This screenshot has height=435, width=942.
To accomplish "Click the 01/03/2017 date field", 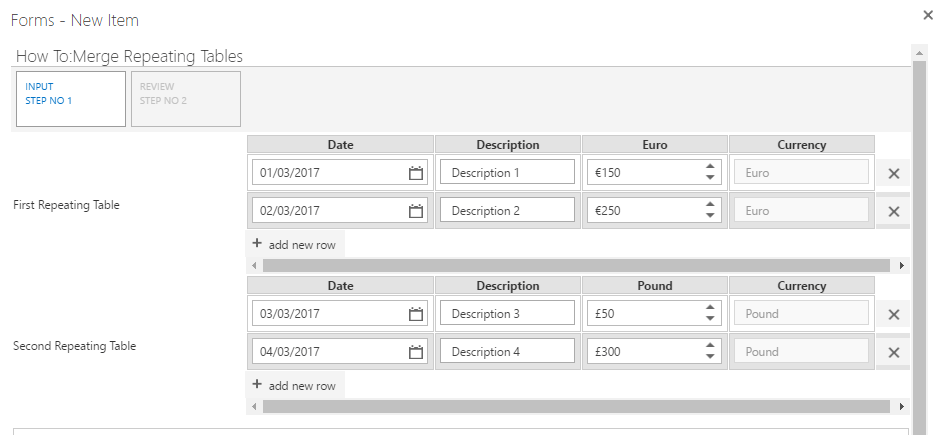I will 339,173.
